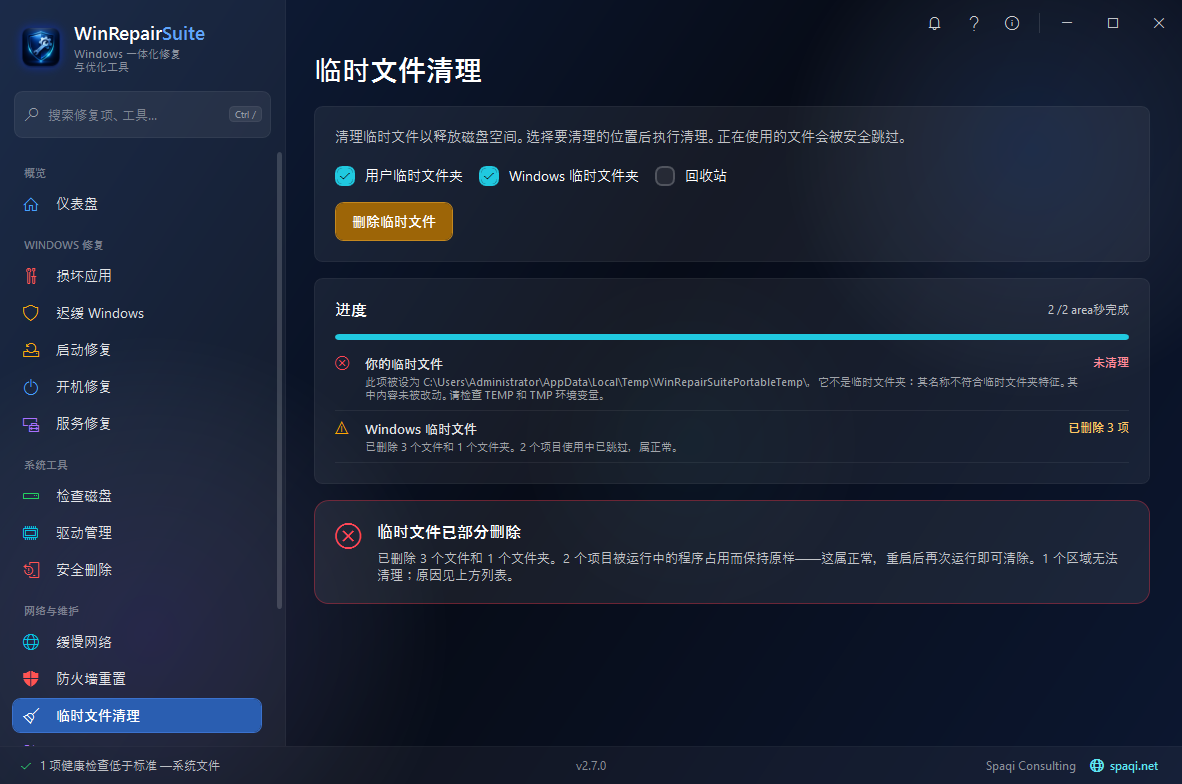Go to 安全删除 tool

tap(137, 570)
